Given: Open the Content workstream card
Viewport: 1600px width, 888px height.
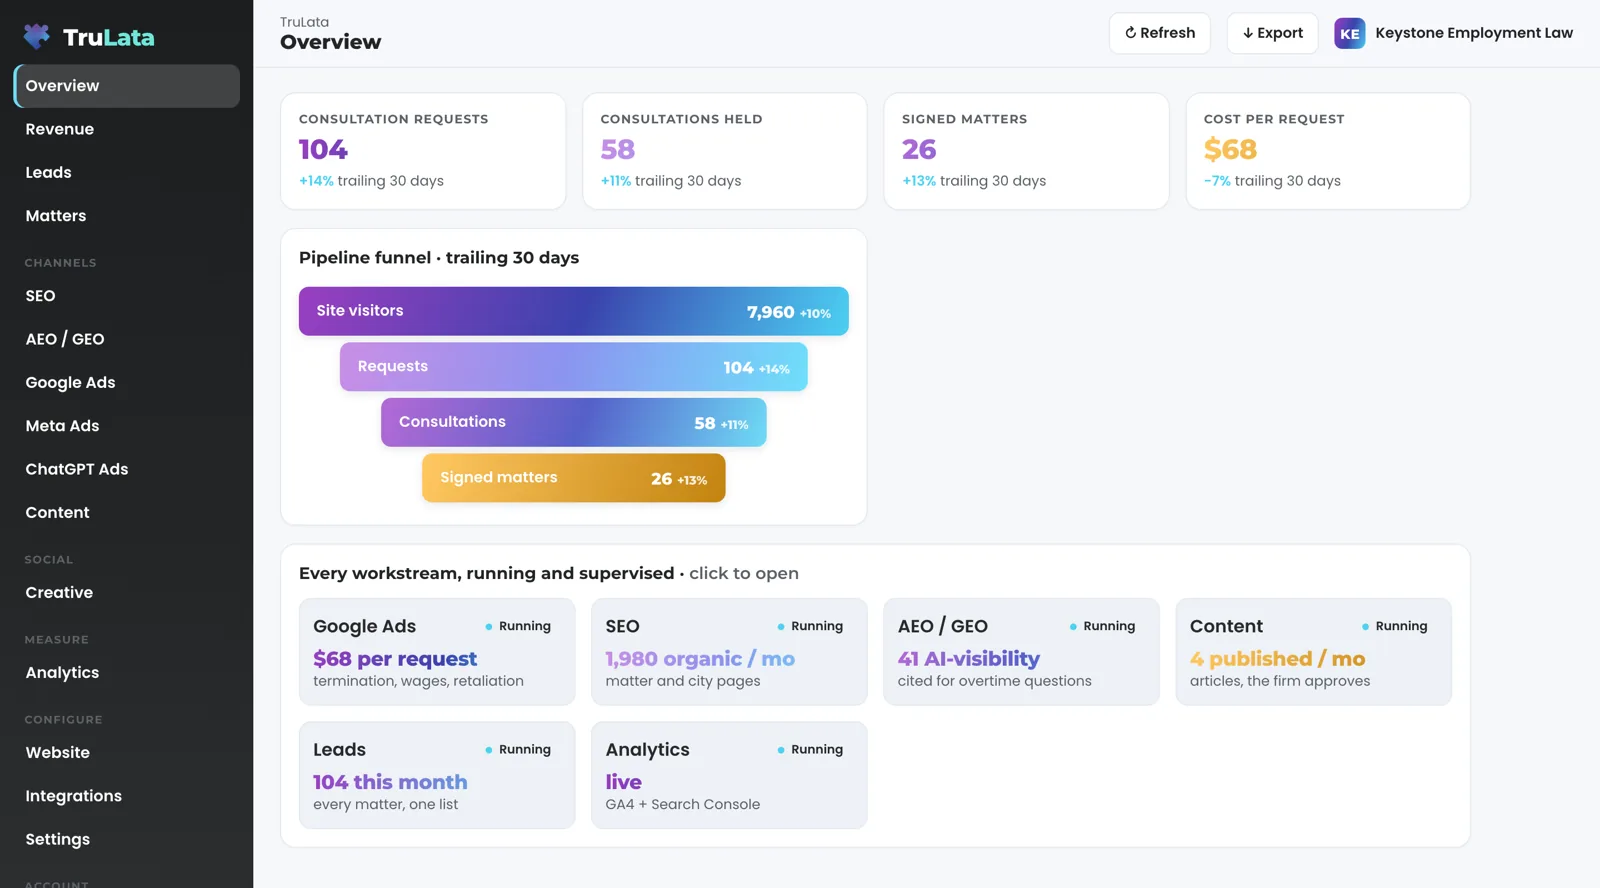Looking at the screenshot, I should (1314, 652).
